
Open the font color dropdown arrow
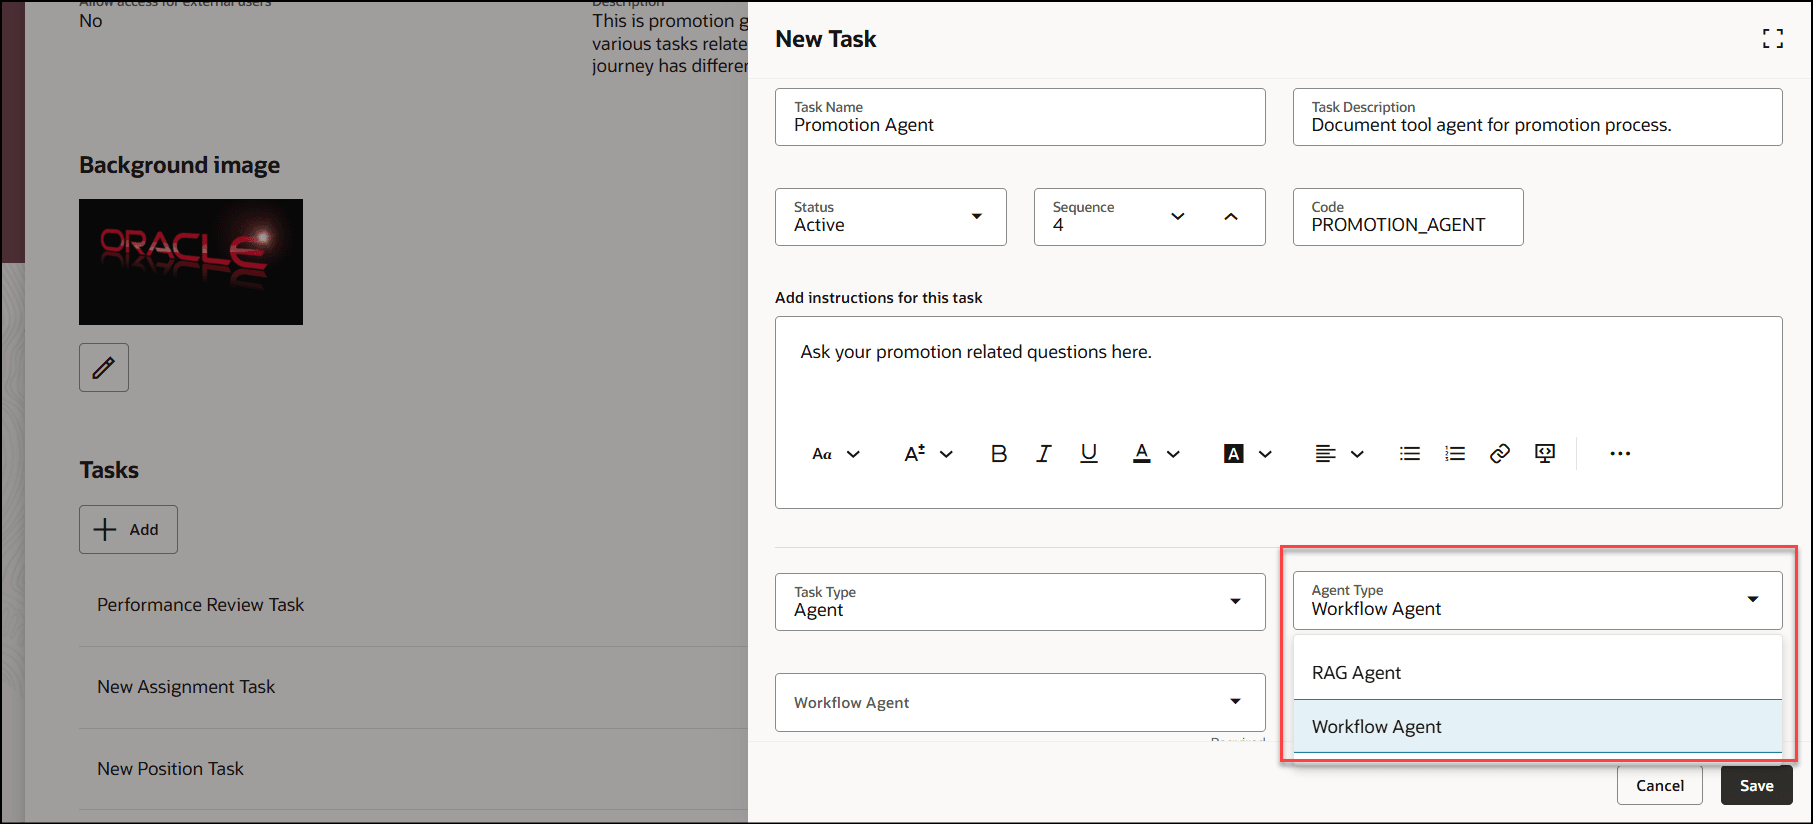(1173, 454)
